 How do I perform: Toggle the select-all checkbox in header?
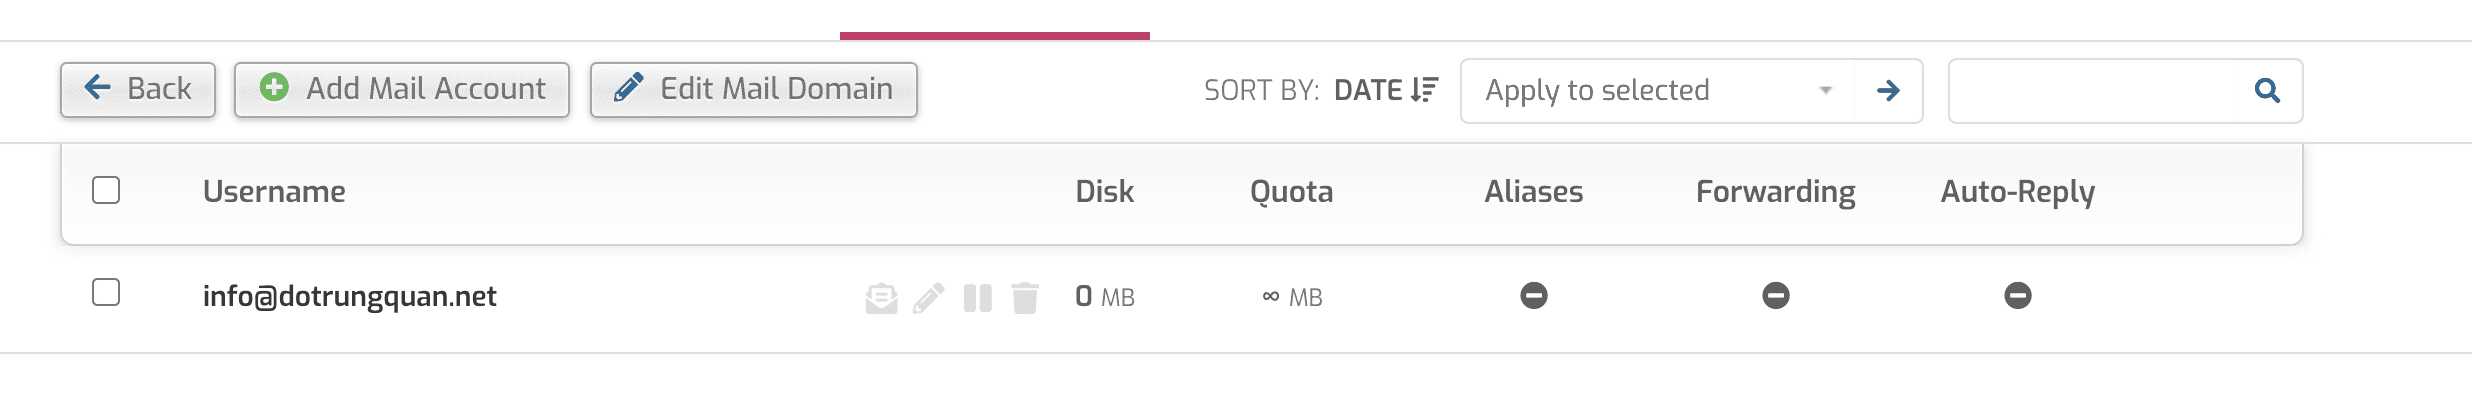tap(106, 190)
